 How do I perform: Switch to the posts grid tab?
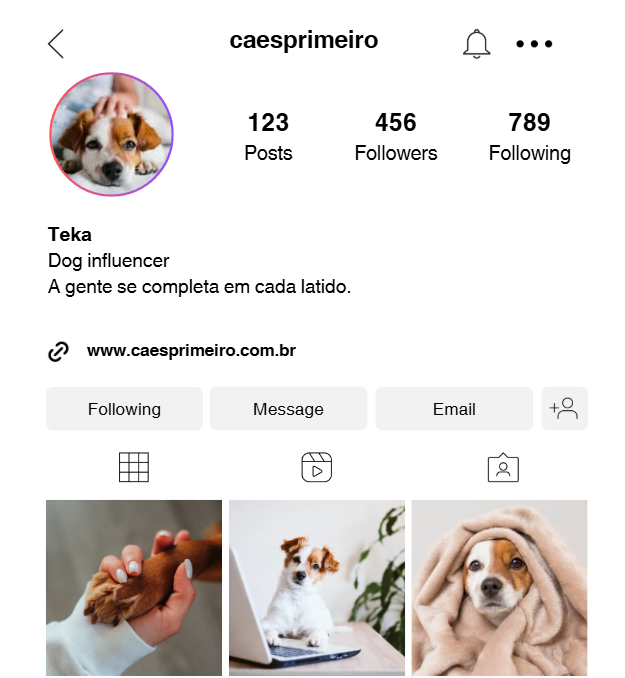(x=134, y=467)
